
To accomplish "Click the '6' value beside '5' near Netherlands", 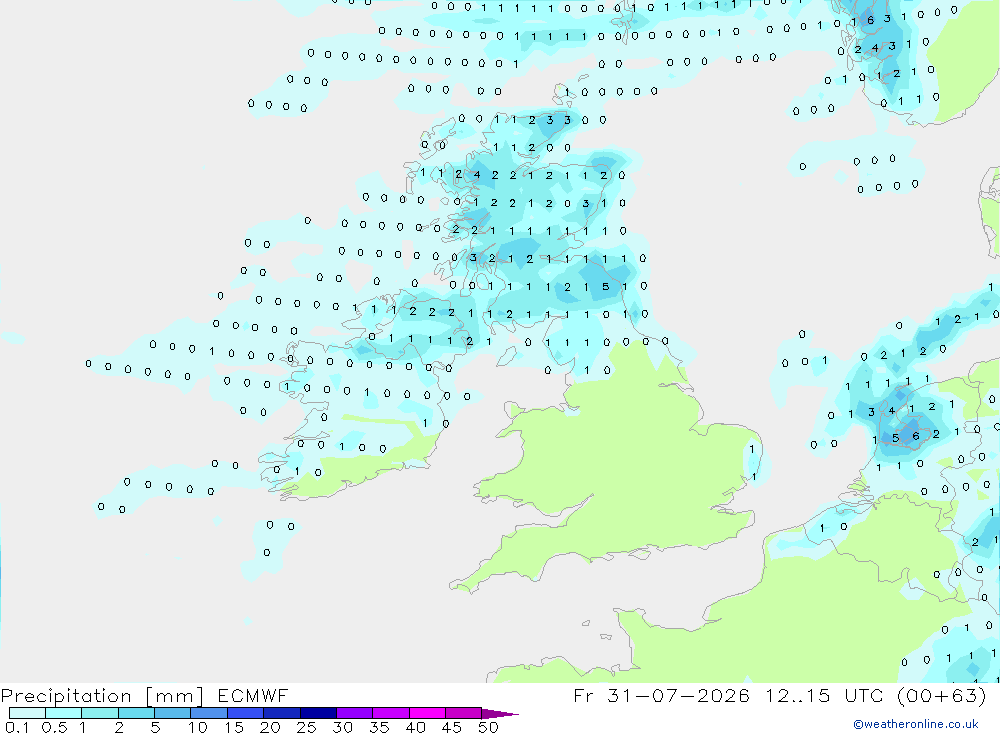I will tap(916, 436).
